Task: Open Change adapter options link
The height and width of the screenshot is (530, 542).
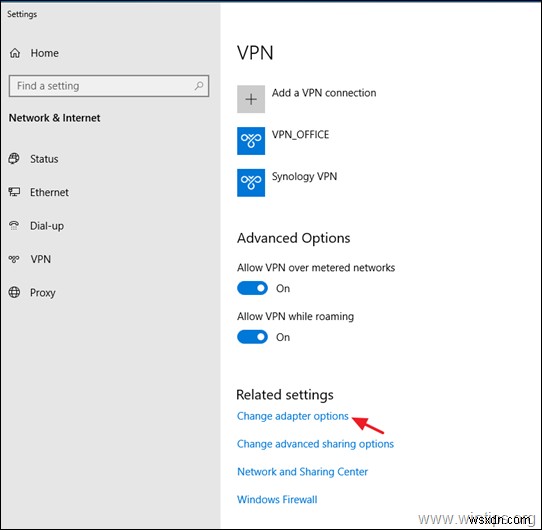Action: tap(292, 416)
